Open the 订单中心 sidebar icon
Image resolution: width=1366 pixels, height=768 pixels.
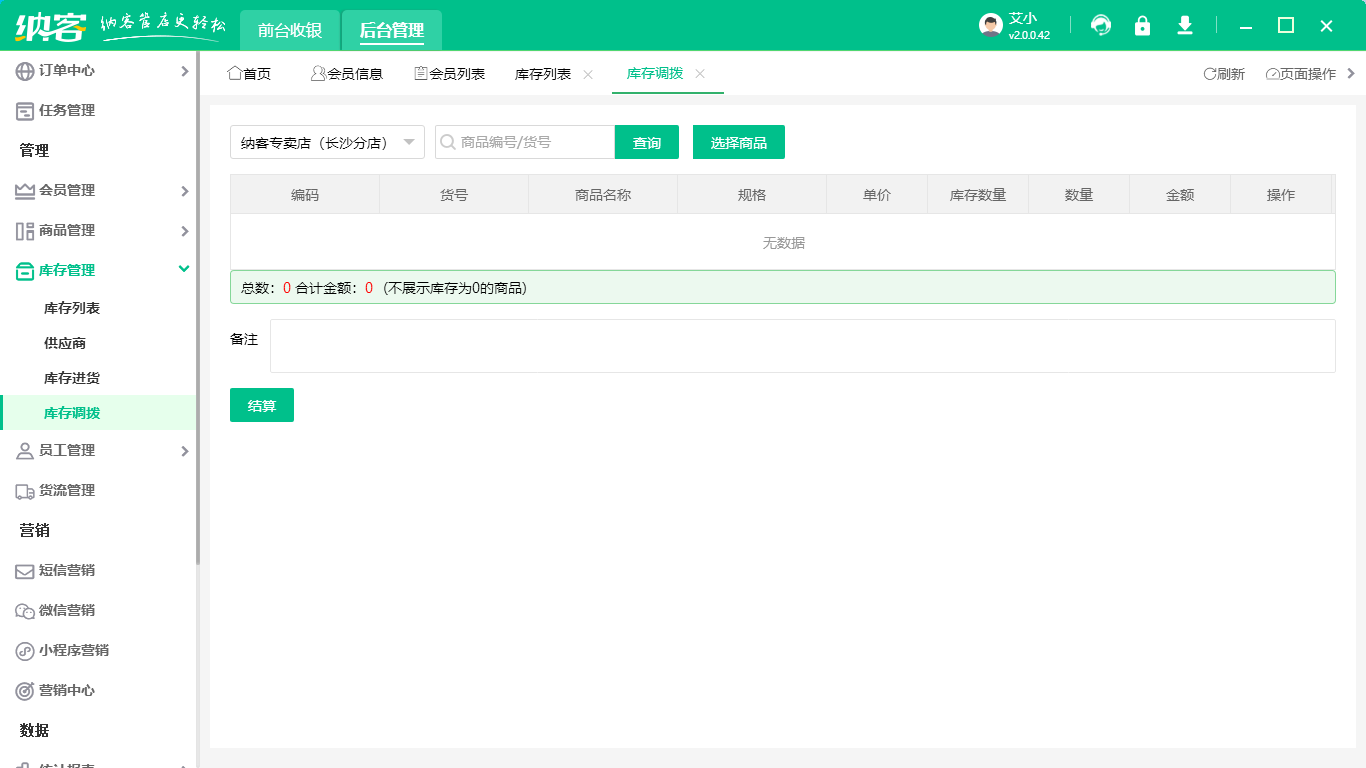[x=23, y=70]
